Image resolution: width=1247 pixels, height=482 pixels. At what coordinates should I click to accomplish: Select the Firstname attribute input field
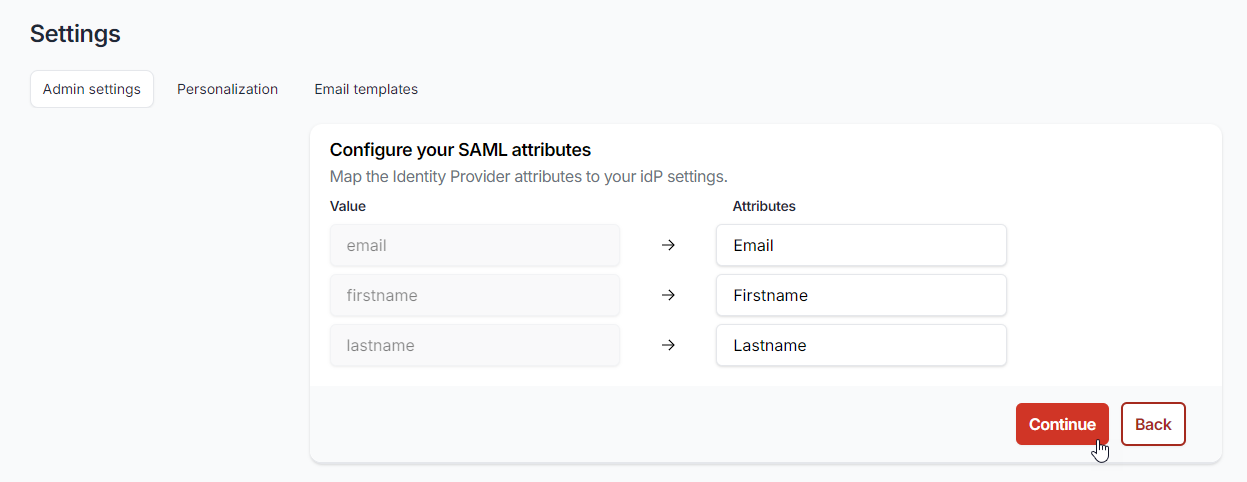point(861,295)
